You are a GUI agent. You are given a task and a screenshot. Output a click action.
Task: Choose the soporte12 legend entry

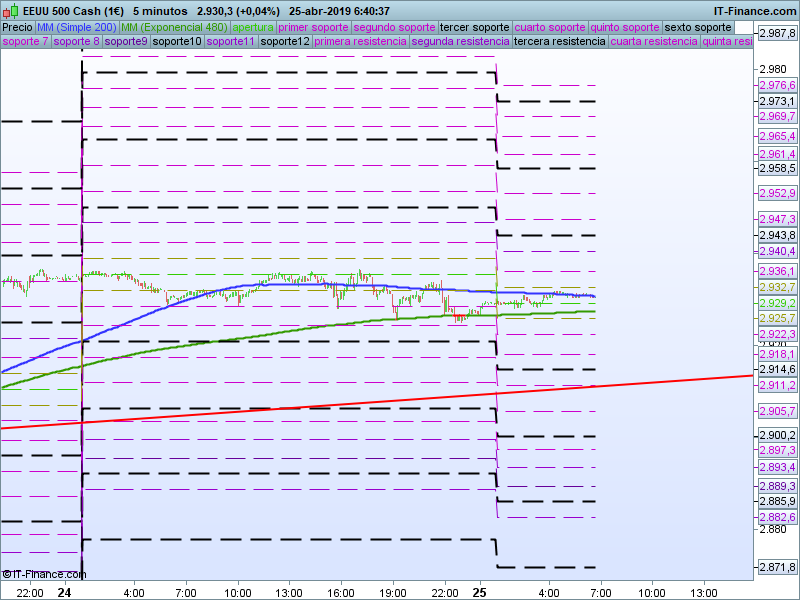click(x=285, y=41)
